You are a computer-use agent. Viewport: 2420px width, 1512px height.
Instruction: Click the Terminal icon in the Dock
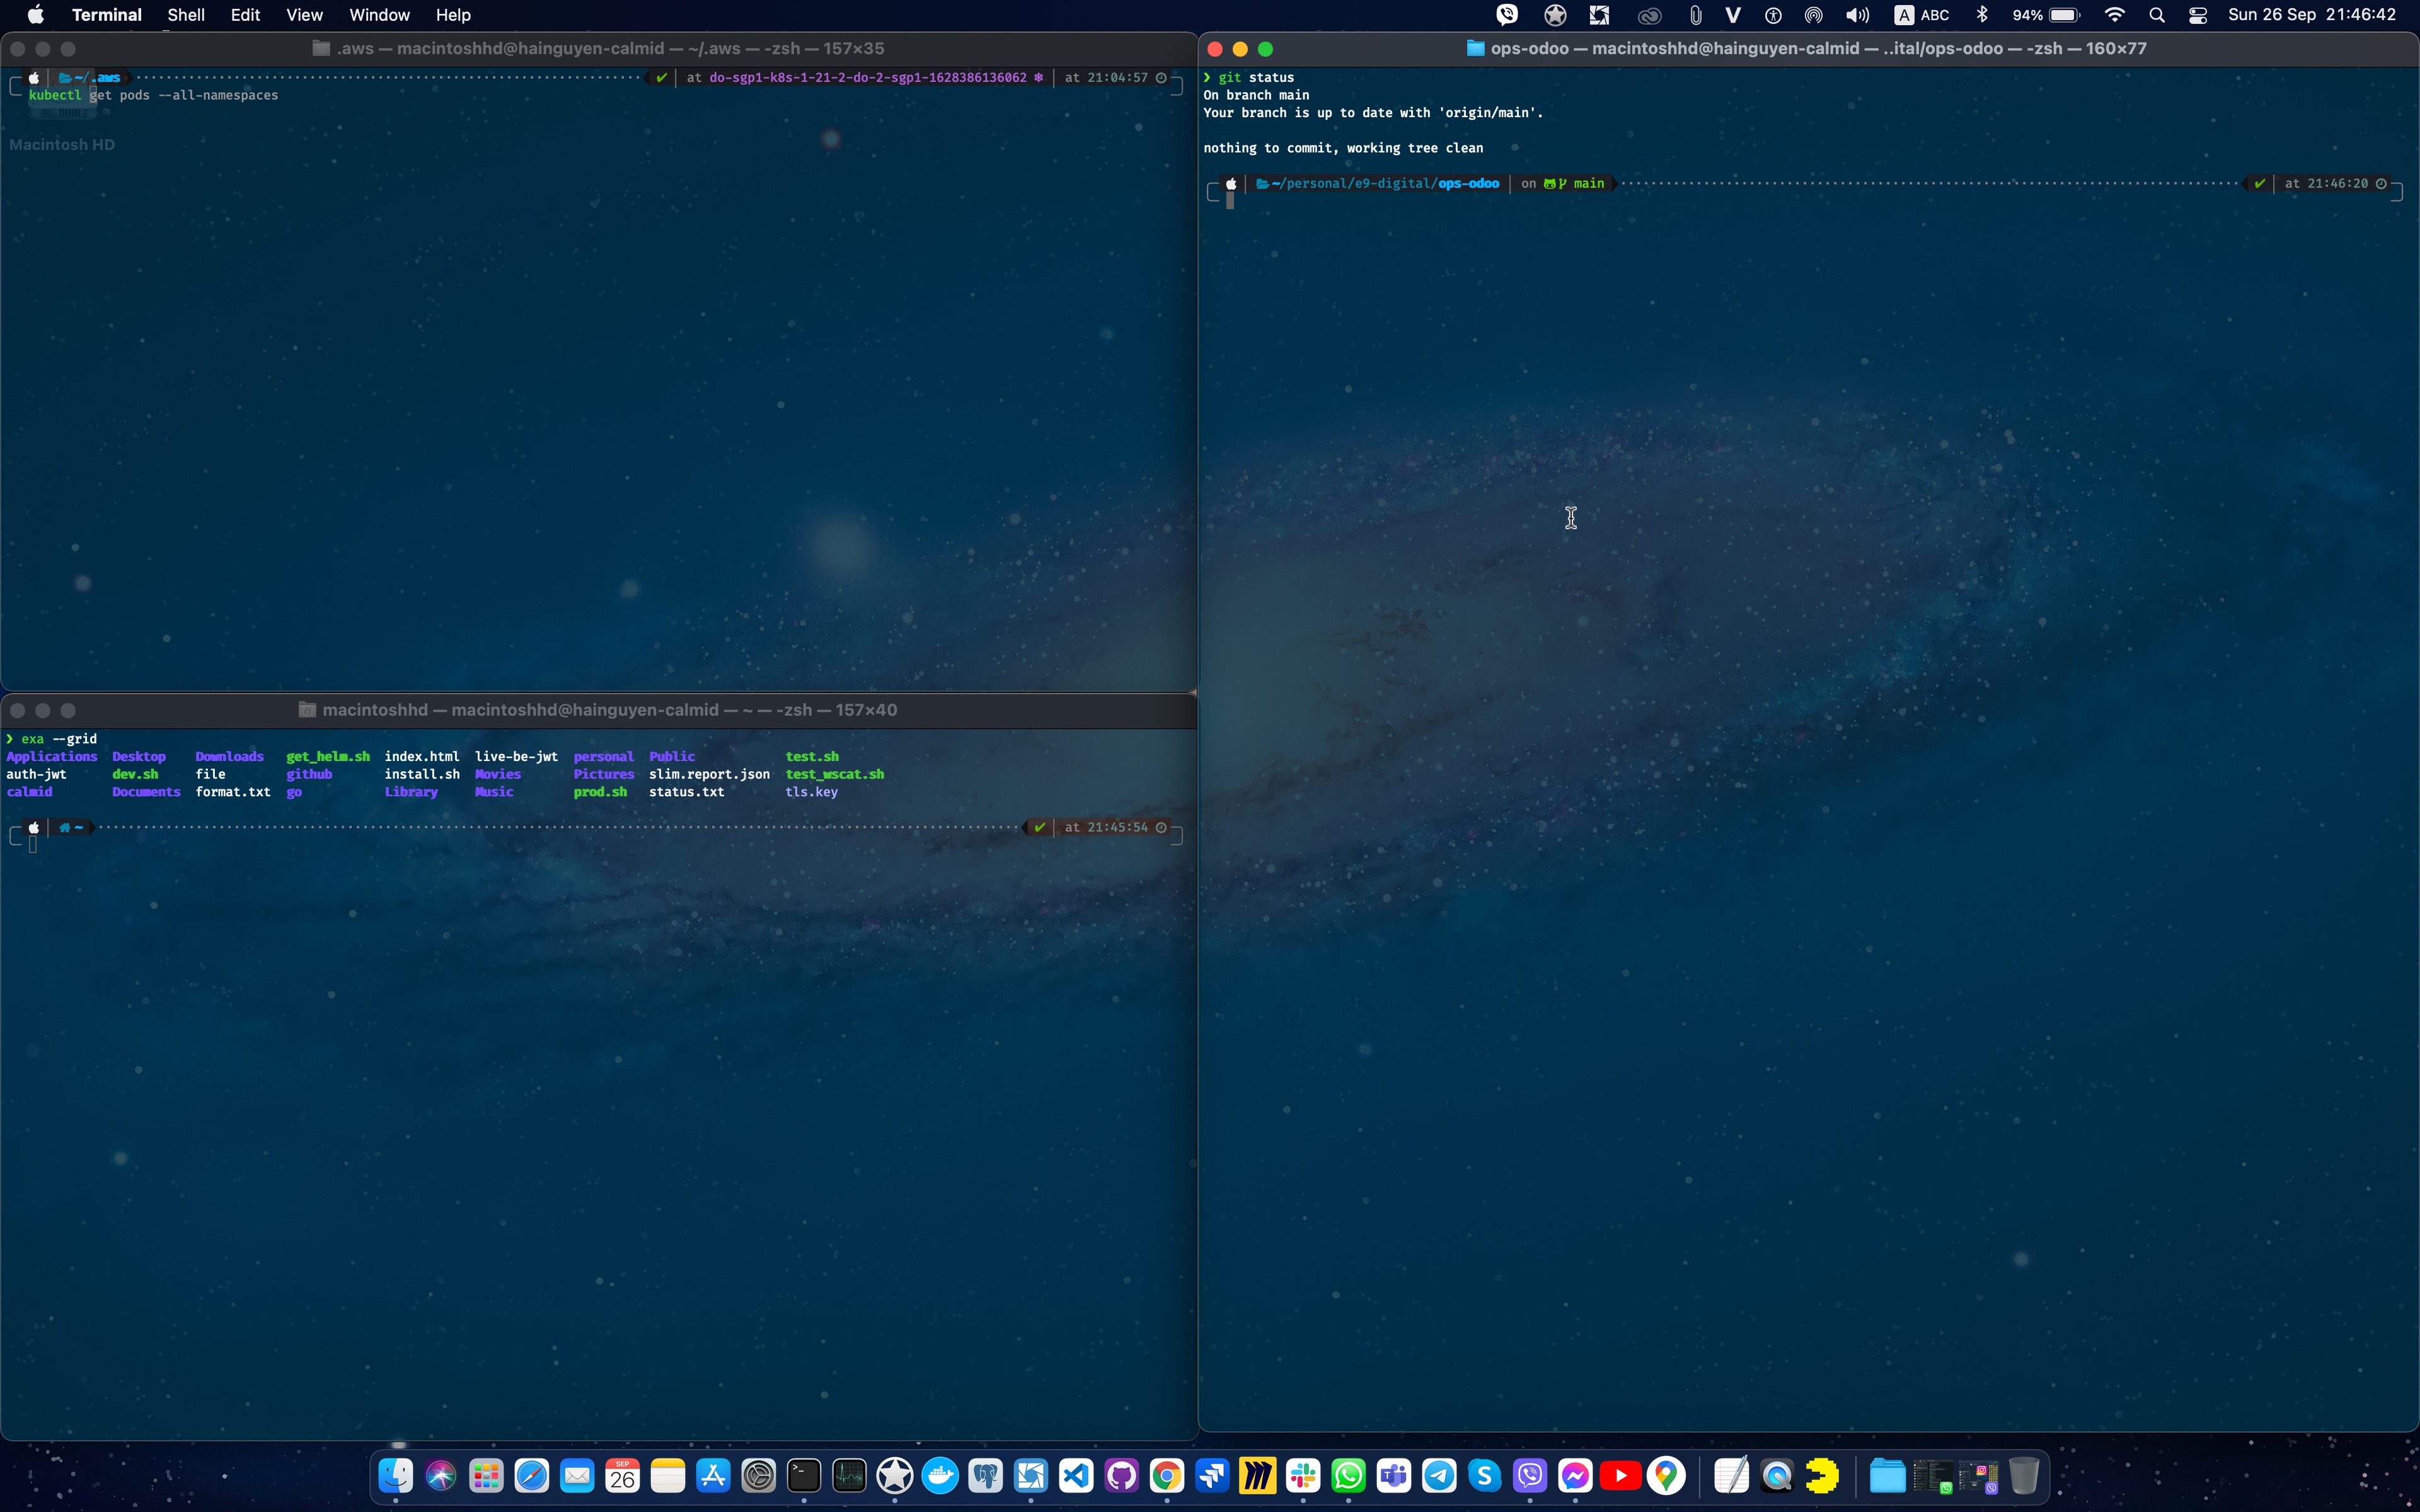(804, 1476)
